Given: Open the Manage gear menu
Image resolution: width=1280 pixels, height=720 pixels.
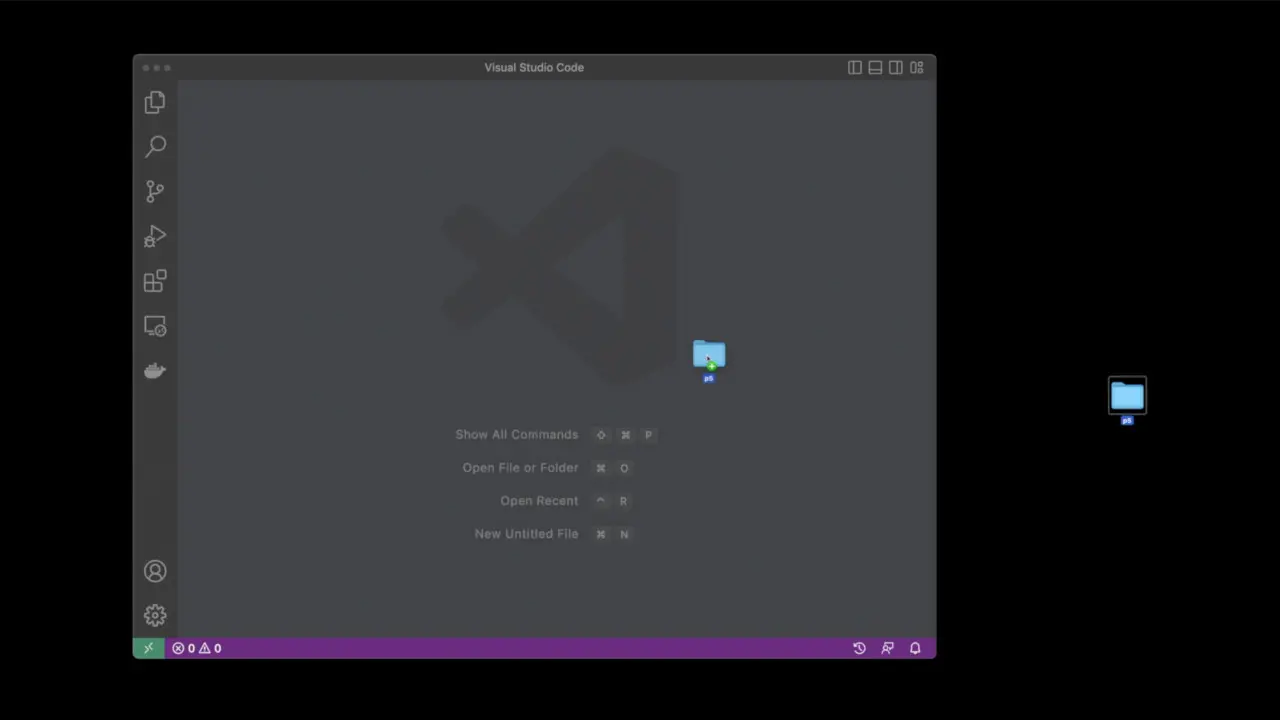Looking at the screenshot, I should [155, 616].
